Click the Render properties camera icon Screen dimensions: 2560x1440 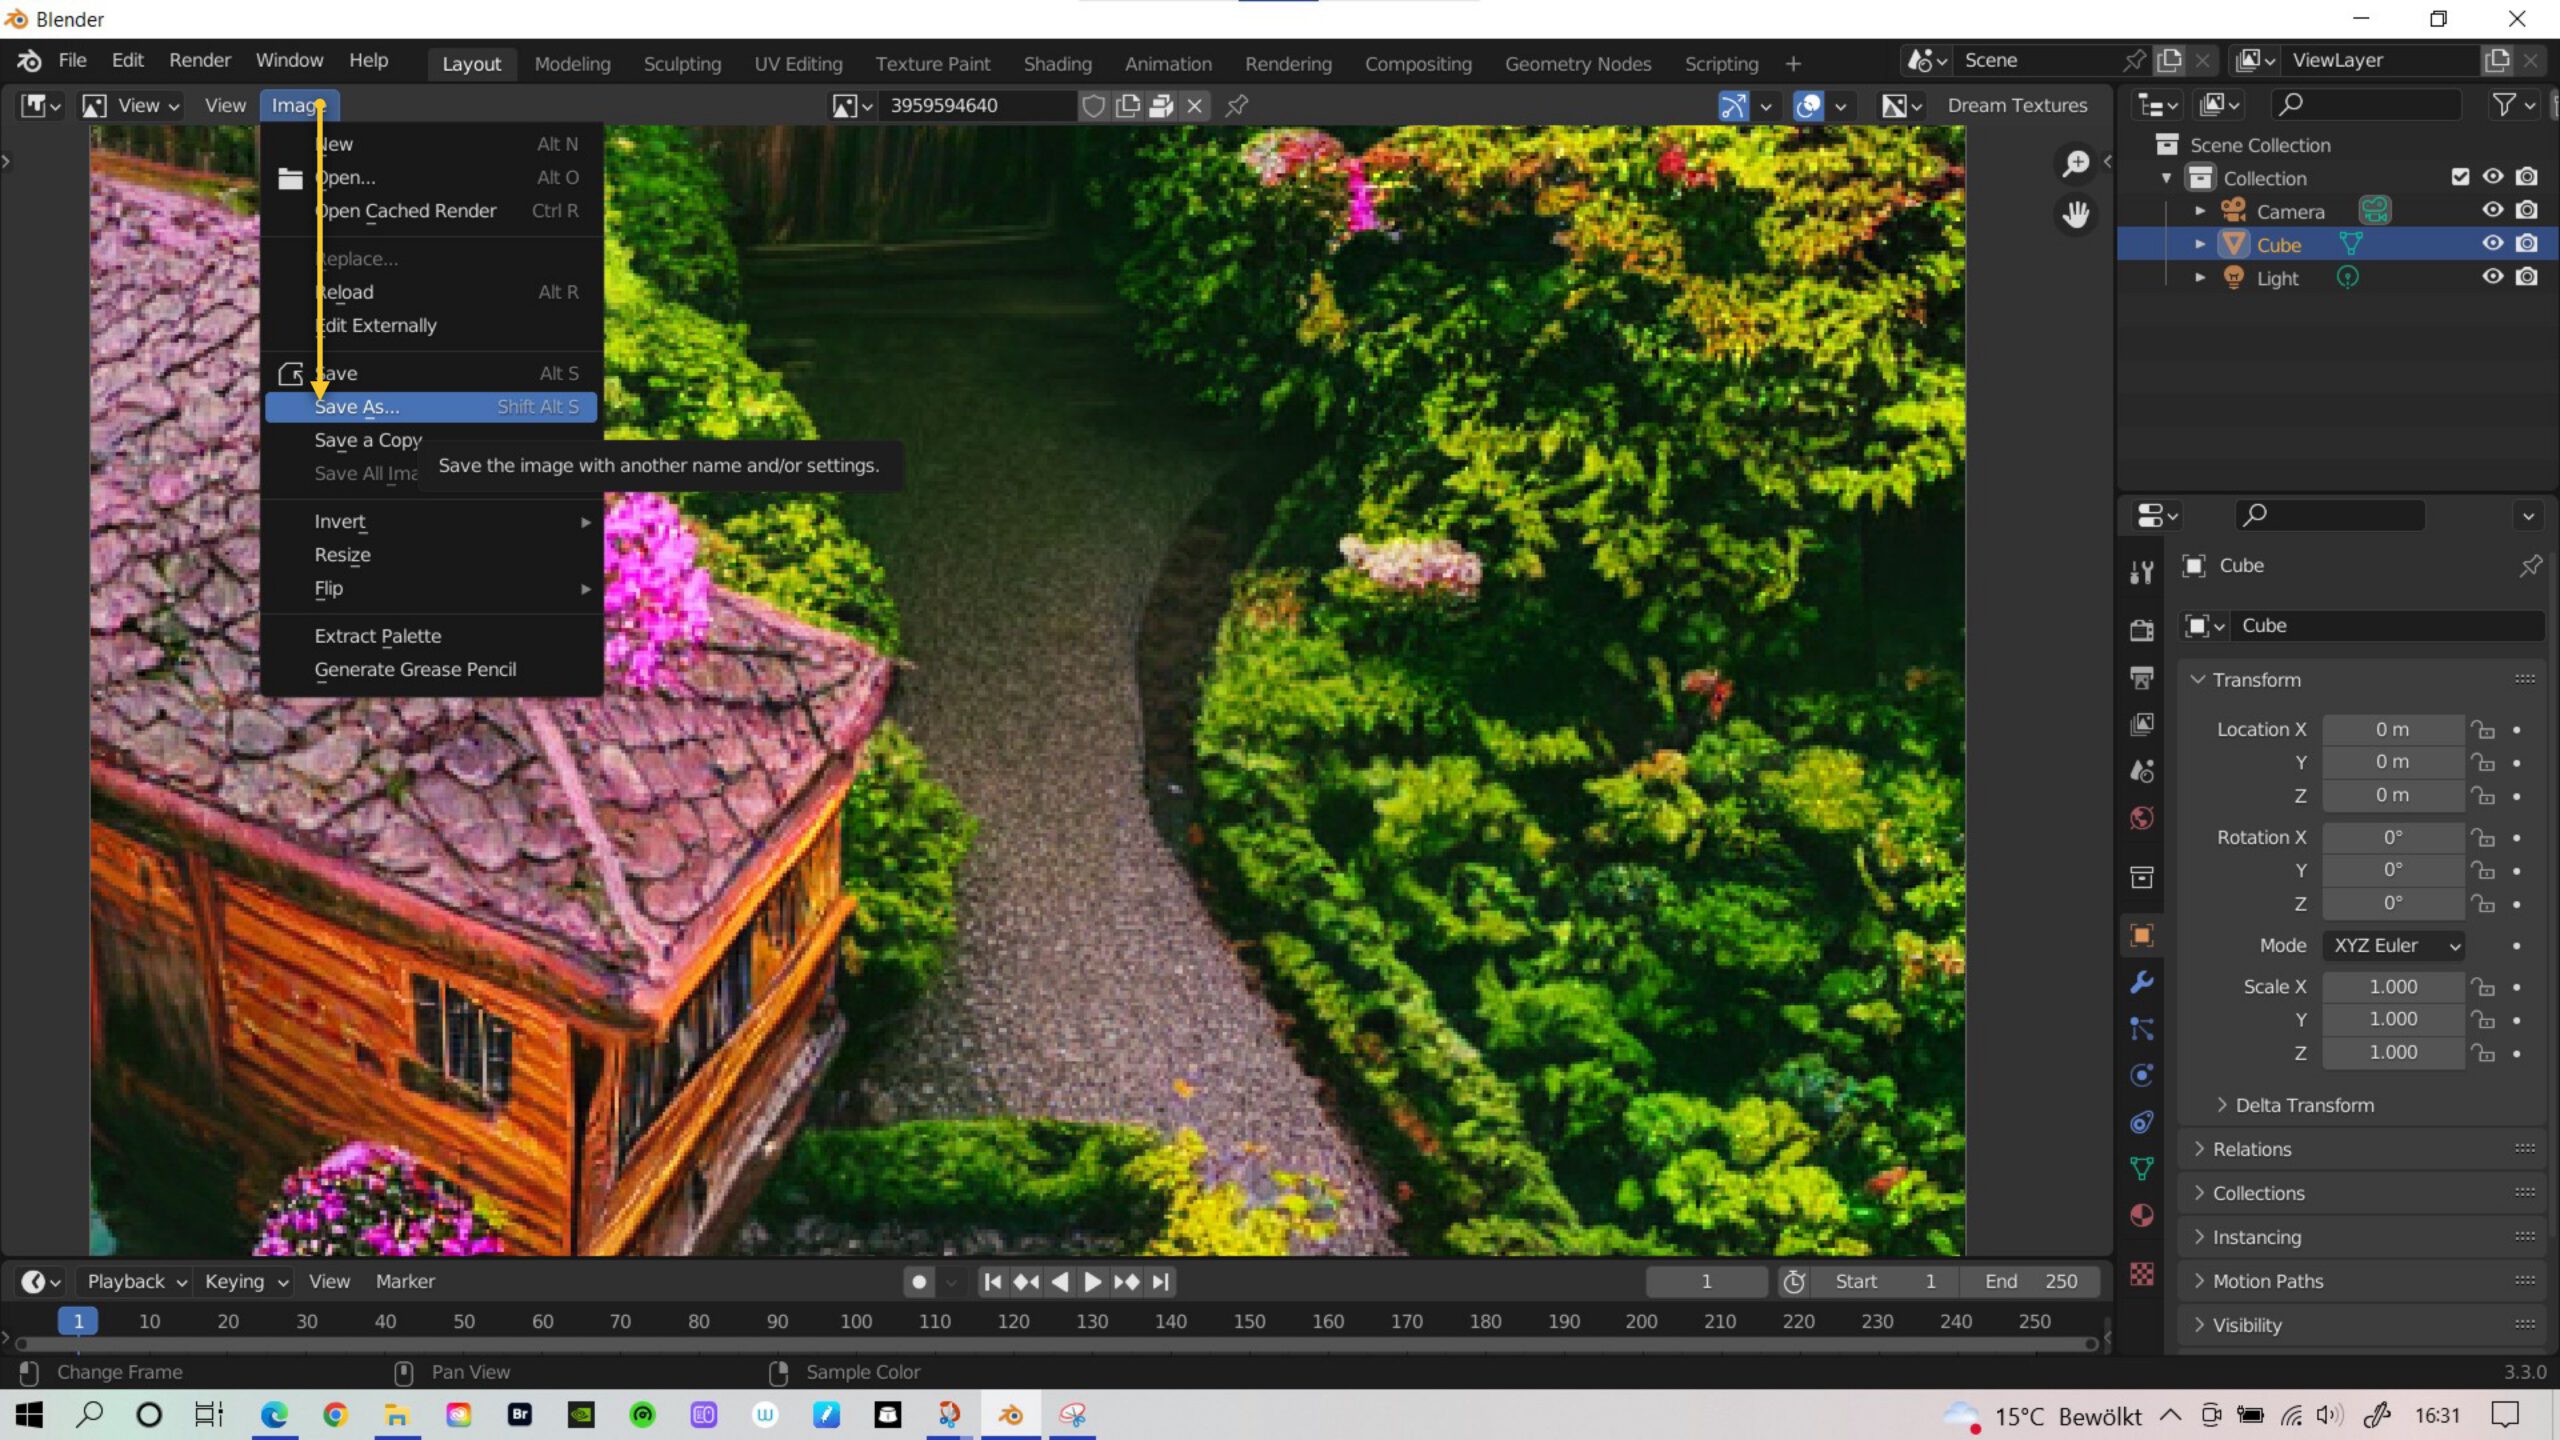point(2141,630)
